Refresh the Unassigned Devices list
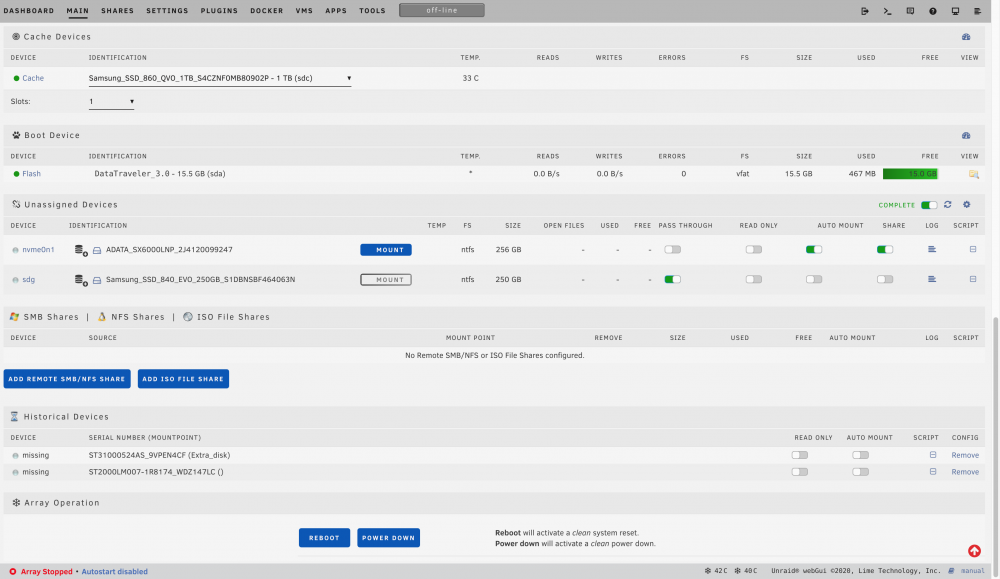 pyautogui.click(x=948, y=205)
